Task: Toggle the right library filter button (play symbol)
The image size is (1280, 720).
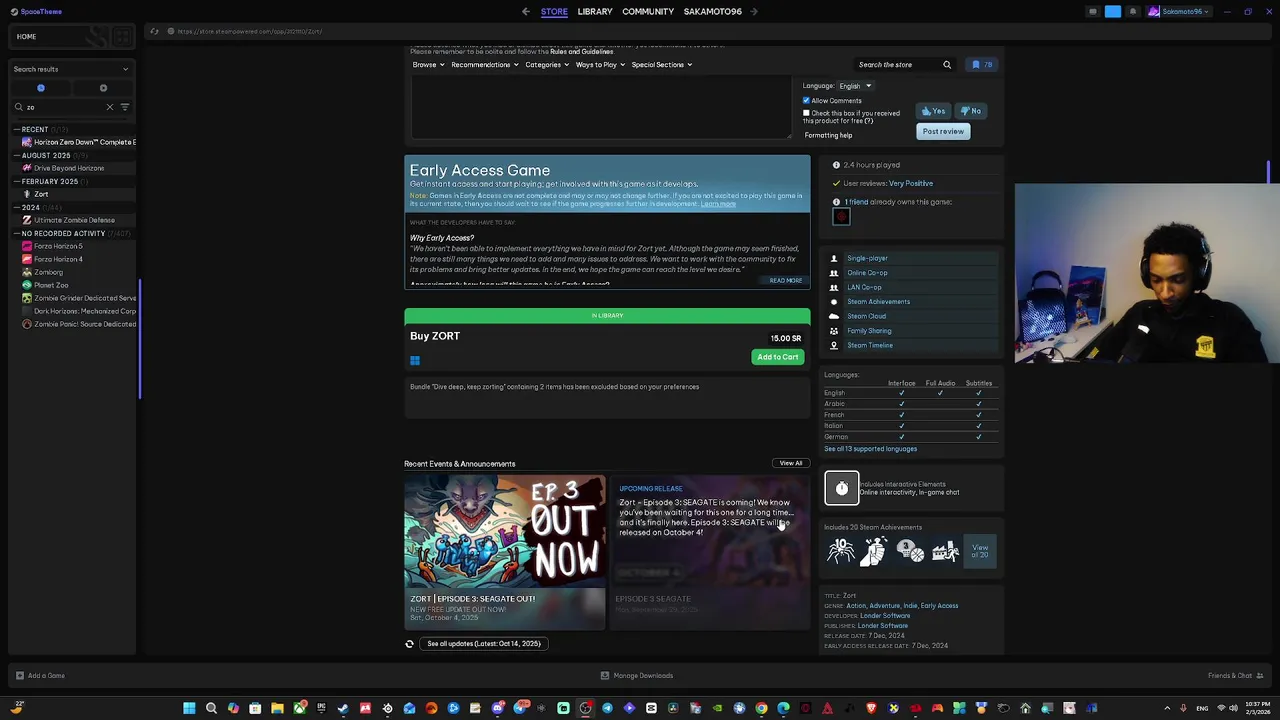Action: click(x=103, y=88)
